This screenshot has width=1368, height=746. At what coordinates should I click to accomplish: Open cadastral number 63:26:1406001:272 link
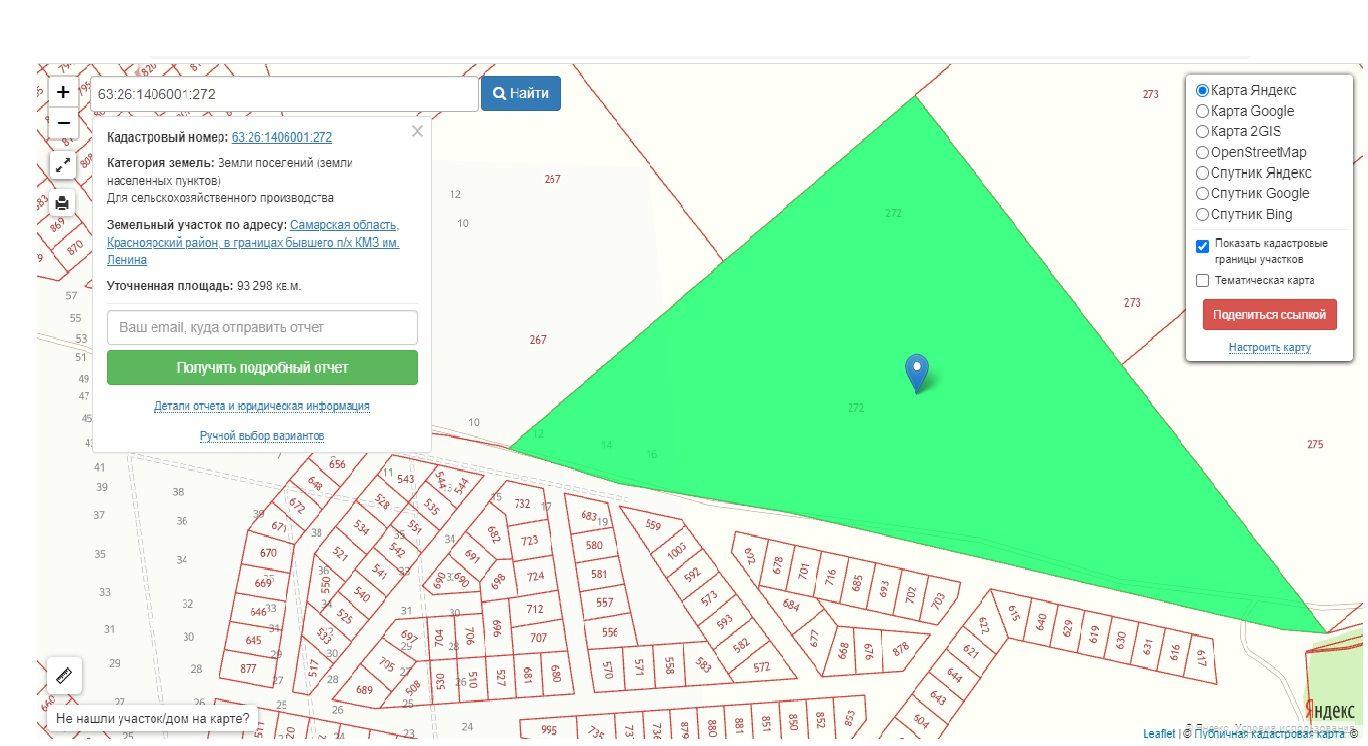coord(281,138)
